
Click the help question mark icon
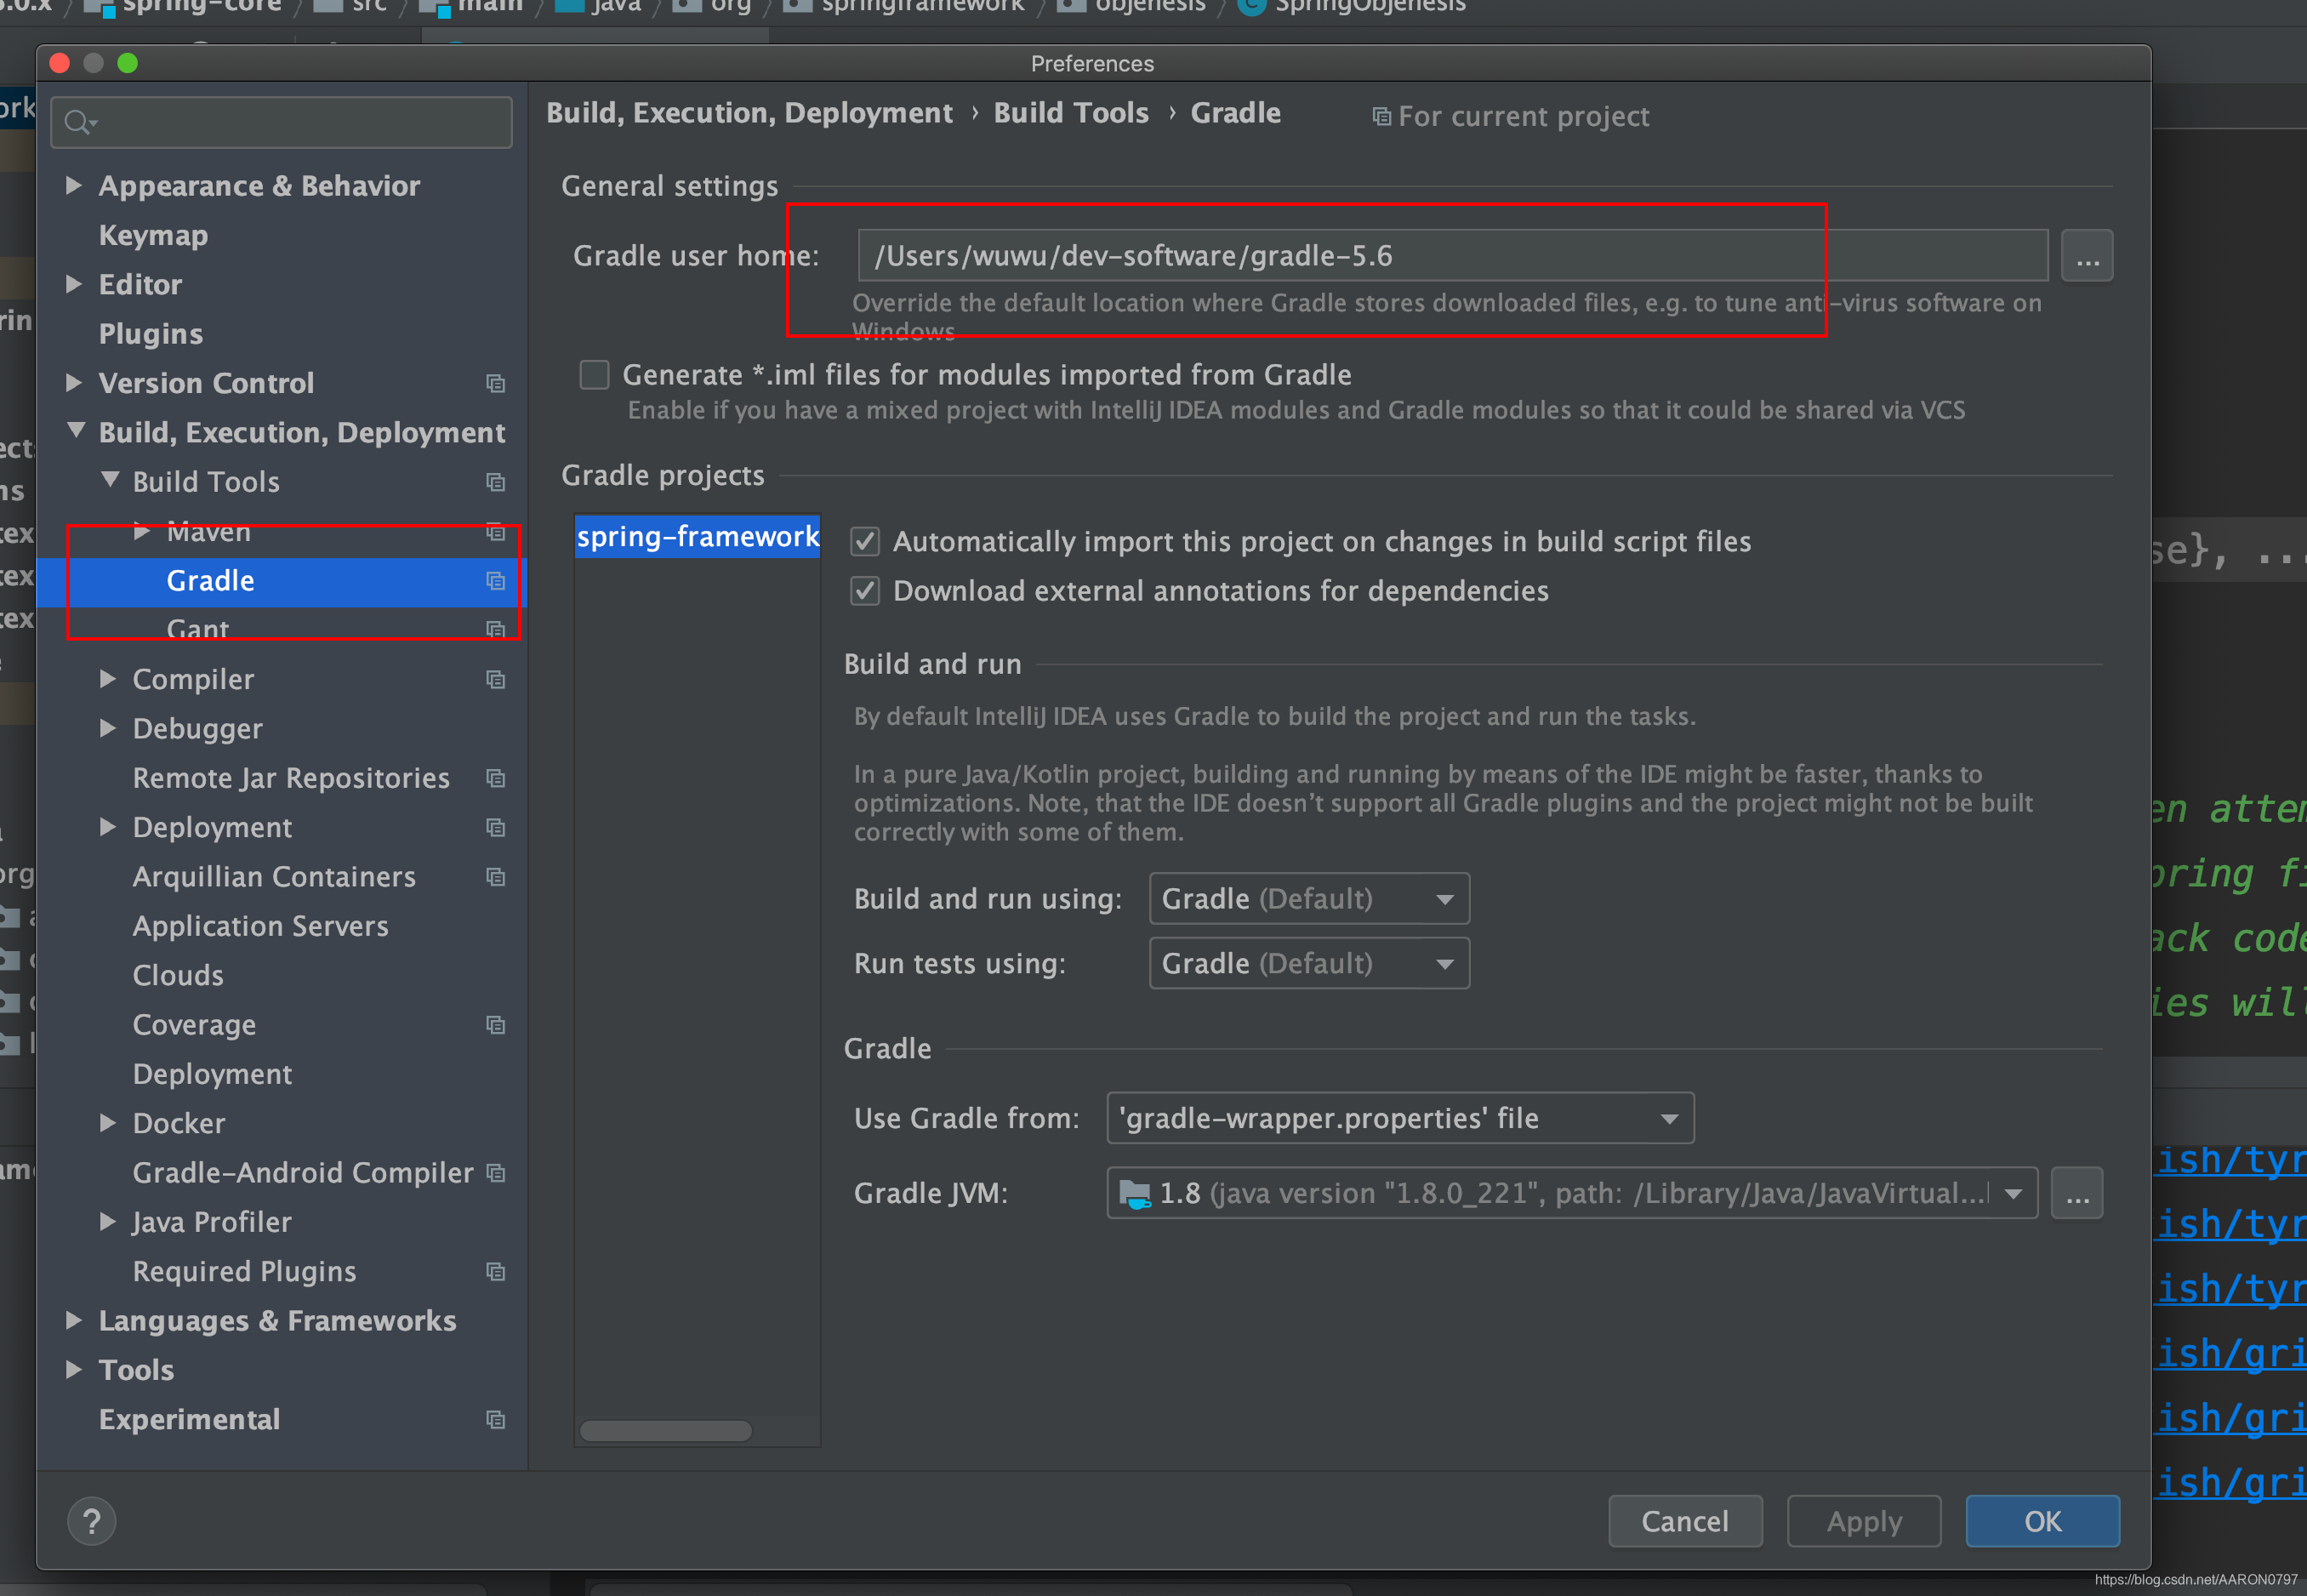[x=91, y=1521]
